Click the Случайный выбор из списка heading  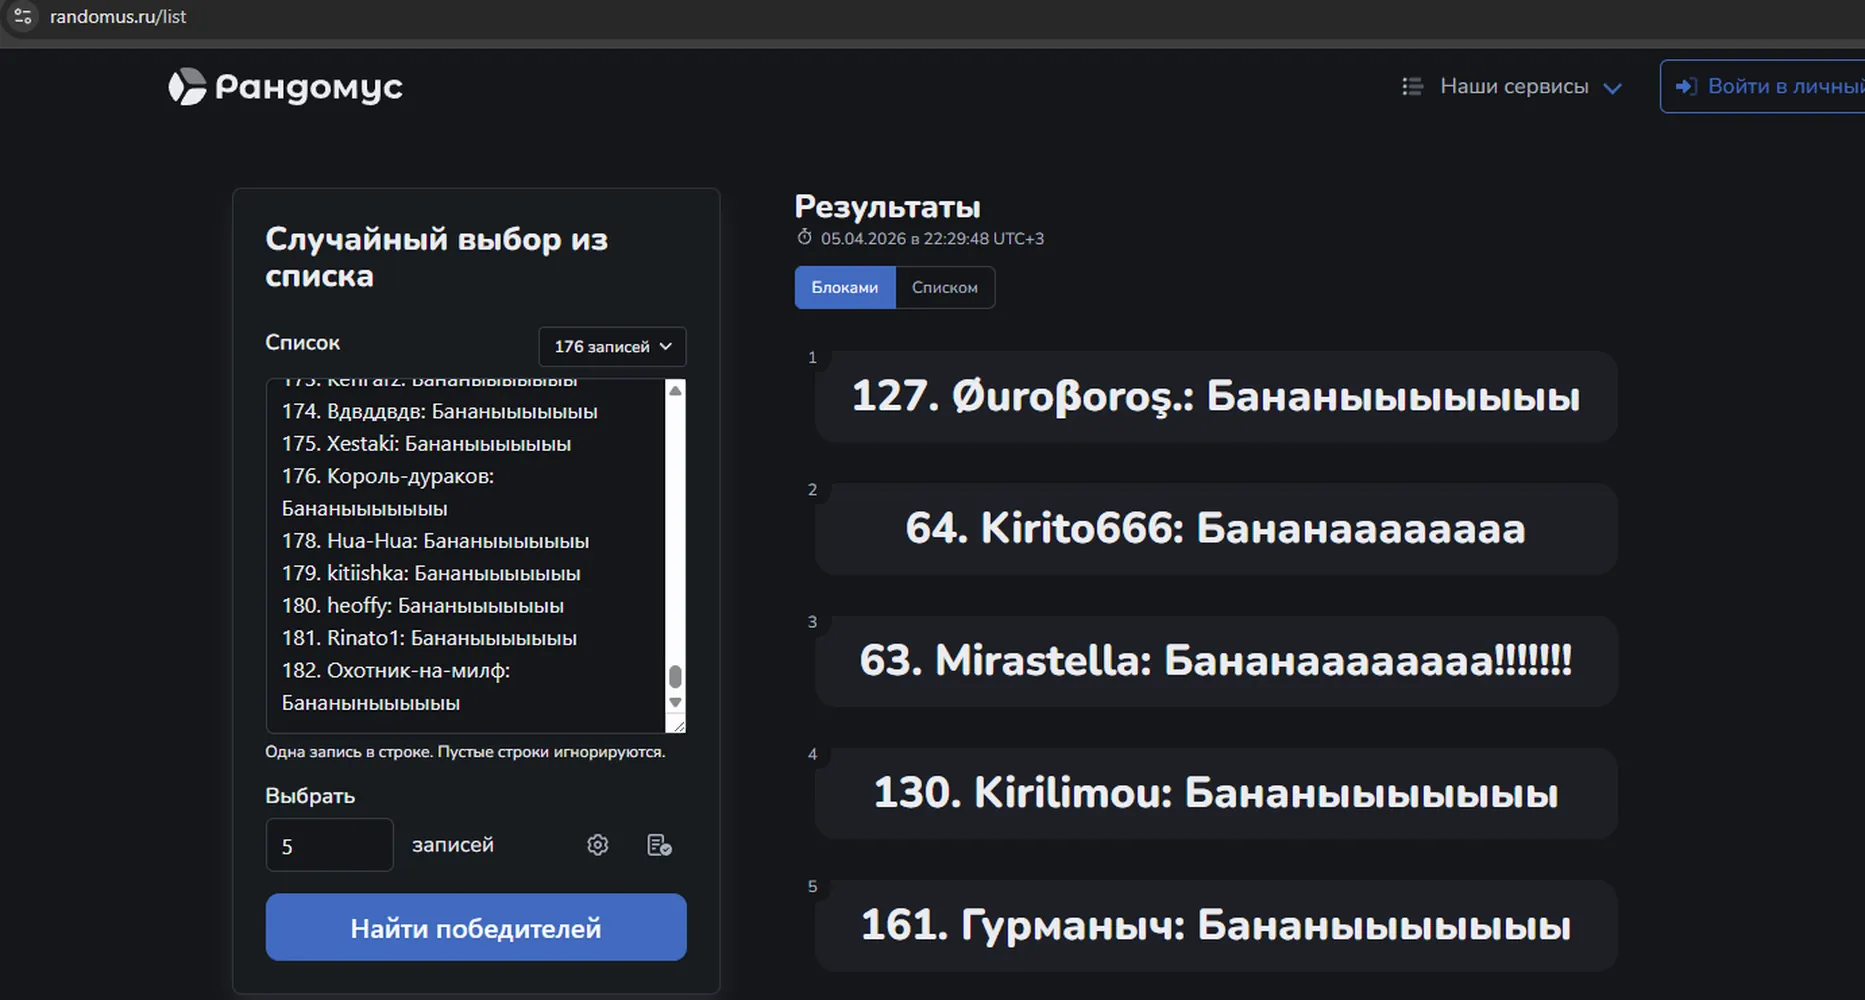tap(436, 257)
